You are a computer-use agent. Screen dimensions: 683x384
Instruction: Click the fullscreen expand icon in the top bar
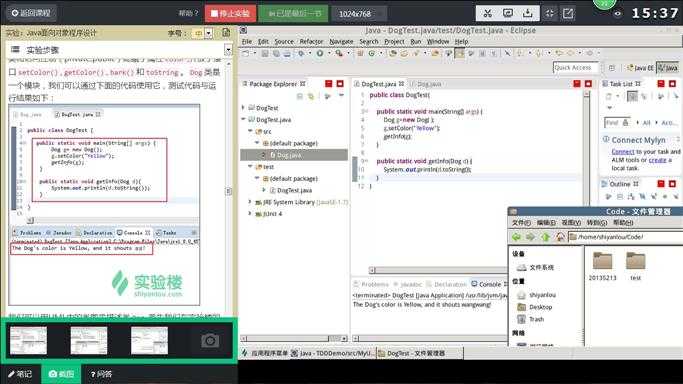click(x=550, y=13)
